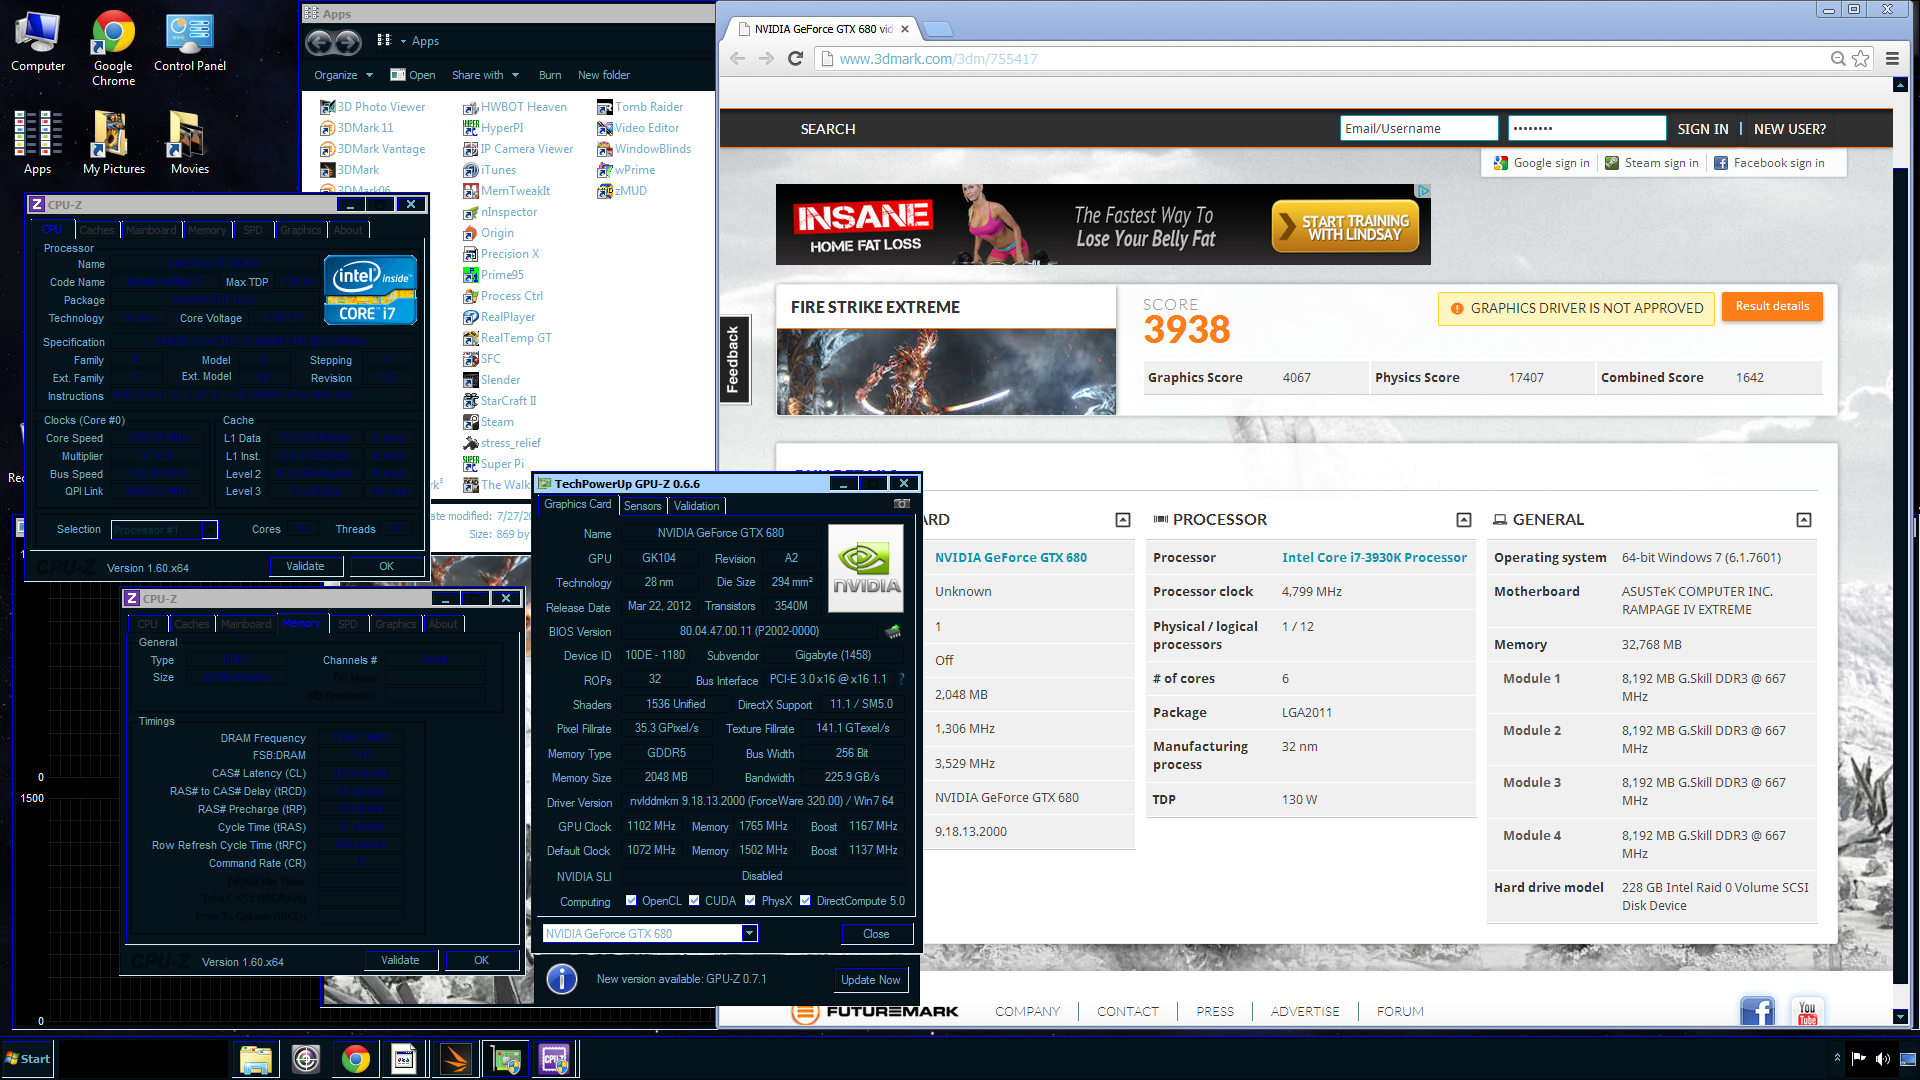1920x1080 pixels.
Task: Collapse the graphics card panel beside PROCESSOR
Action: [1123, 520]
